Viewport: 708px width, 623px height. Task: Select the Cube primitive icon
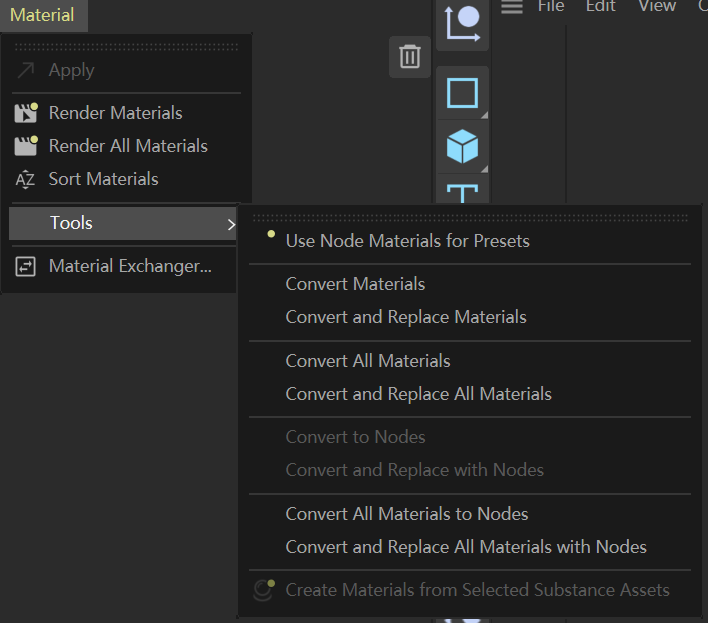pos(462,147)
